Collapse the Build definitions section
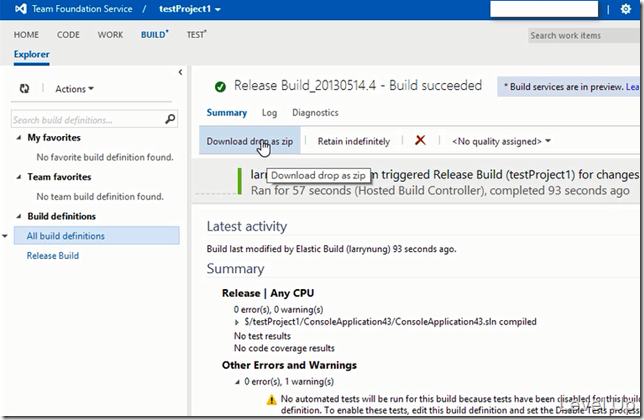Screen dimensions: 644x420 tap(18, 216)
